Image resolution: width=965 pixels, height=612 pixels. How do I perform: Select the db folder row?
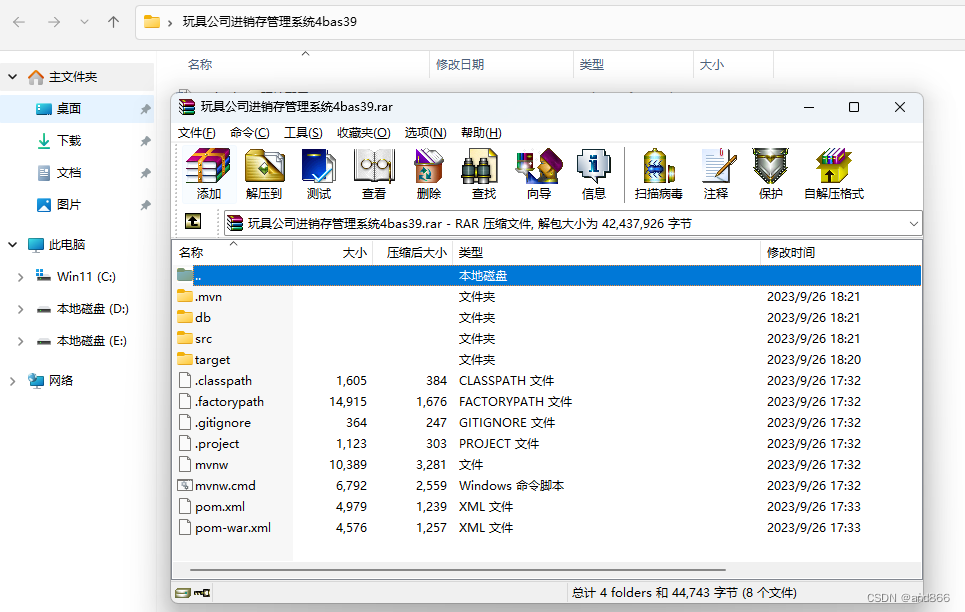pyautogui.click(x=547, y=318)
